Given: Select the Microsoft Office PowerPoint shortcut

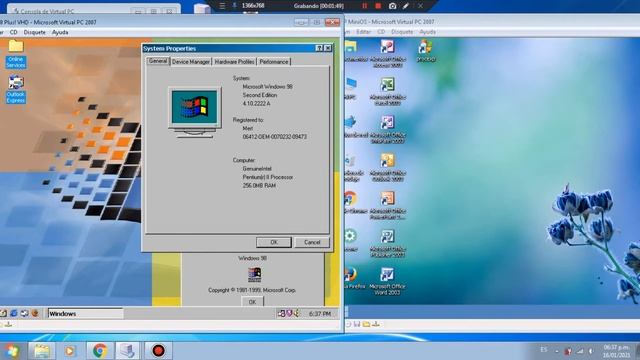Looking at the screenshot, I should click(387, 205).
